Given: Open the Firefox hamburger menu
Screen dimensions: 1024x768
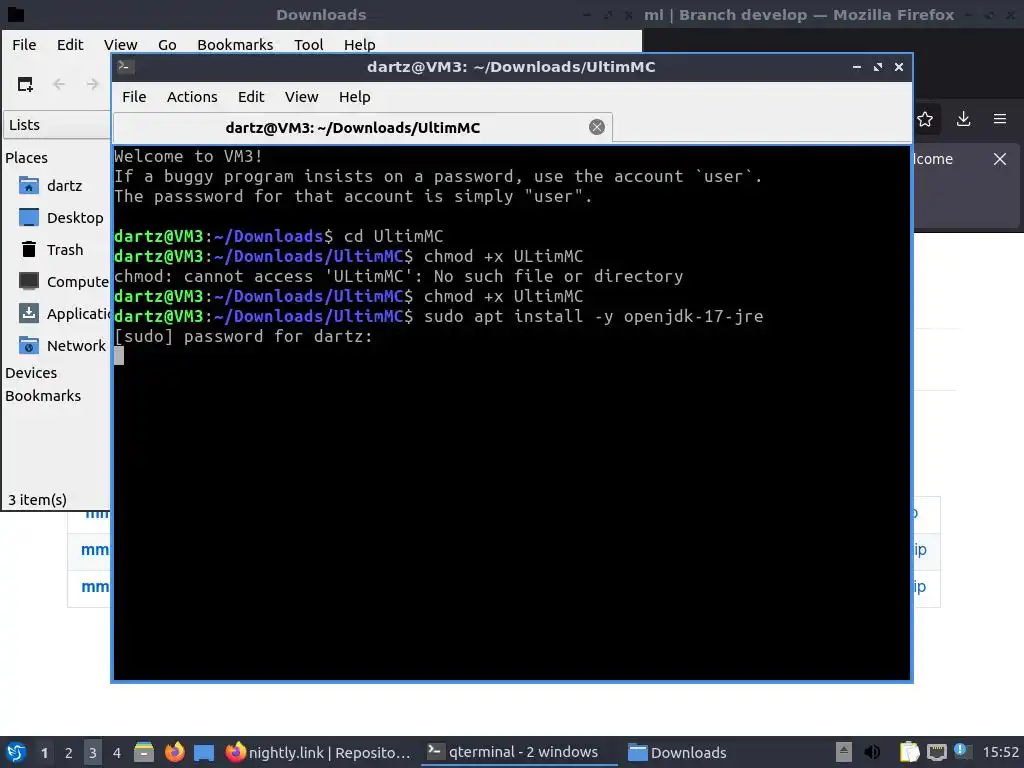Looking at the screenshot, I should (x=999, y=119).
